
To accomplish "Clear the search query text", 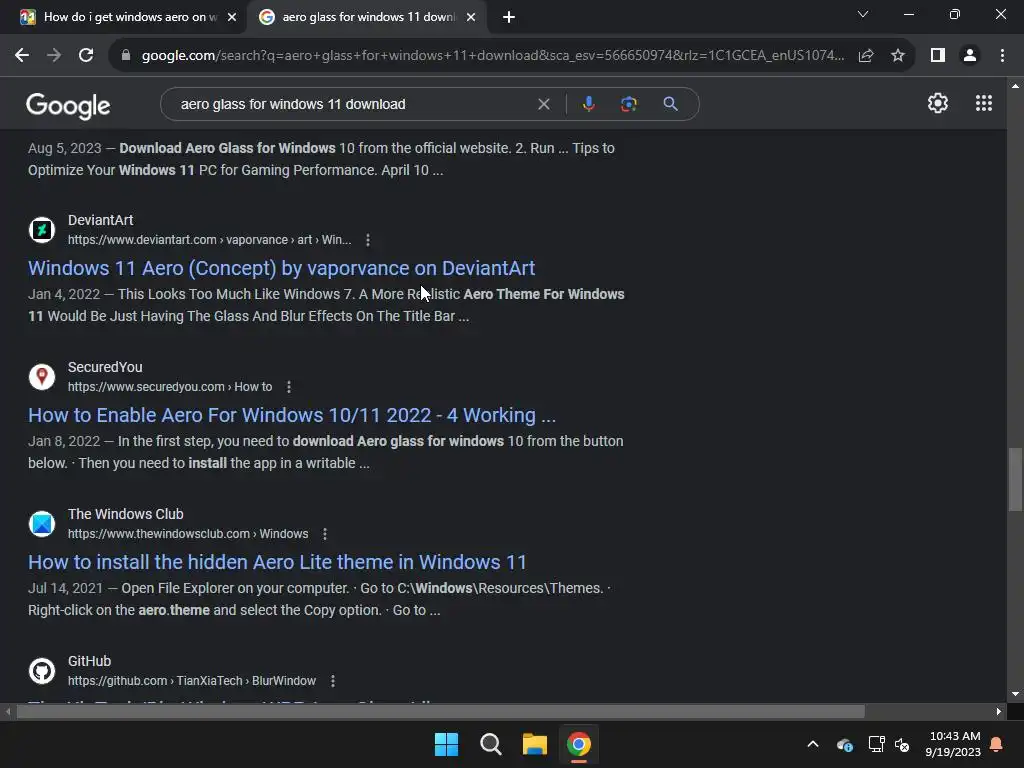I will (543, 104).
